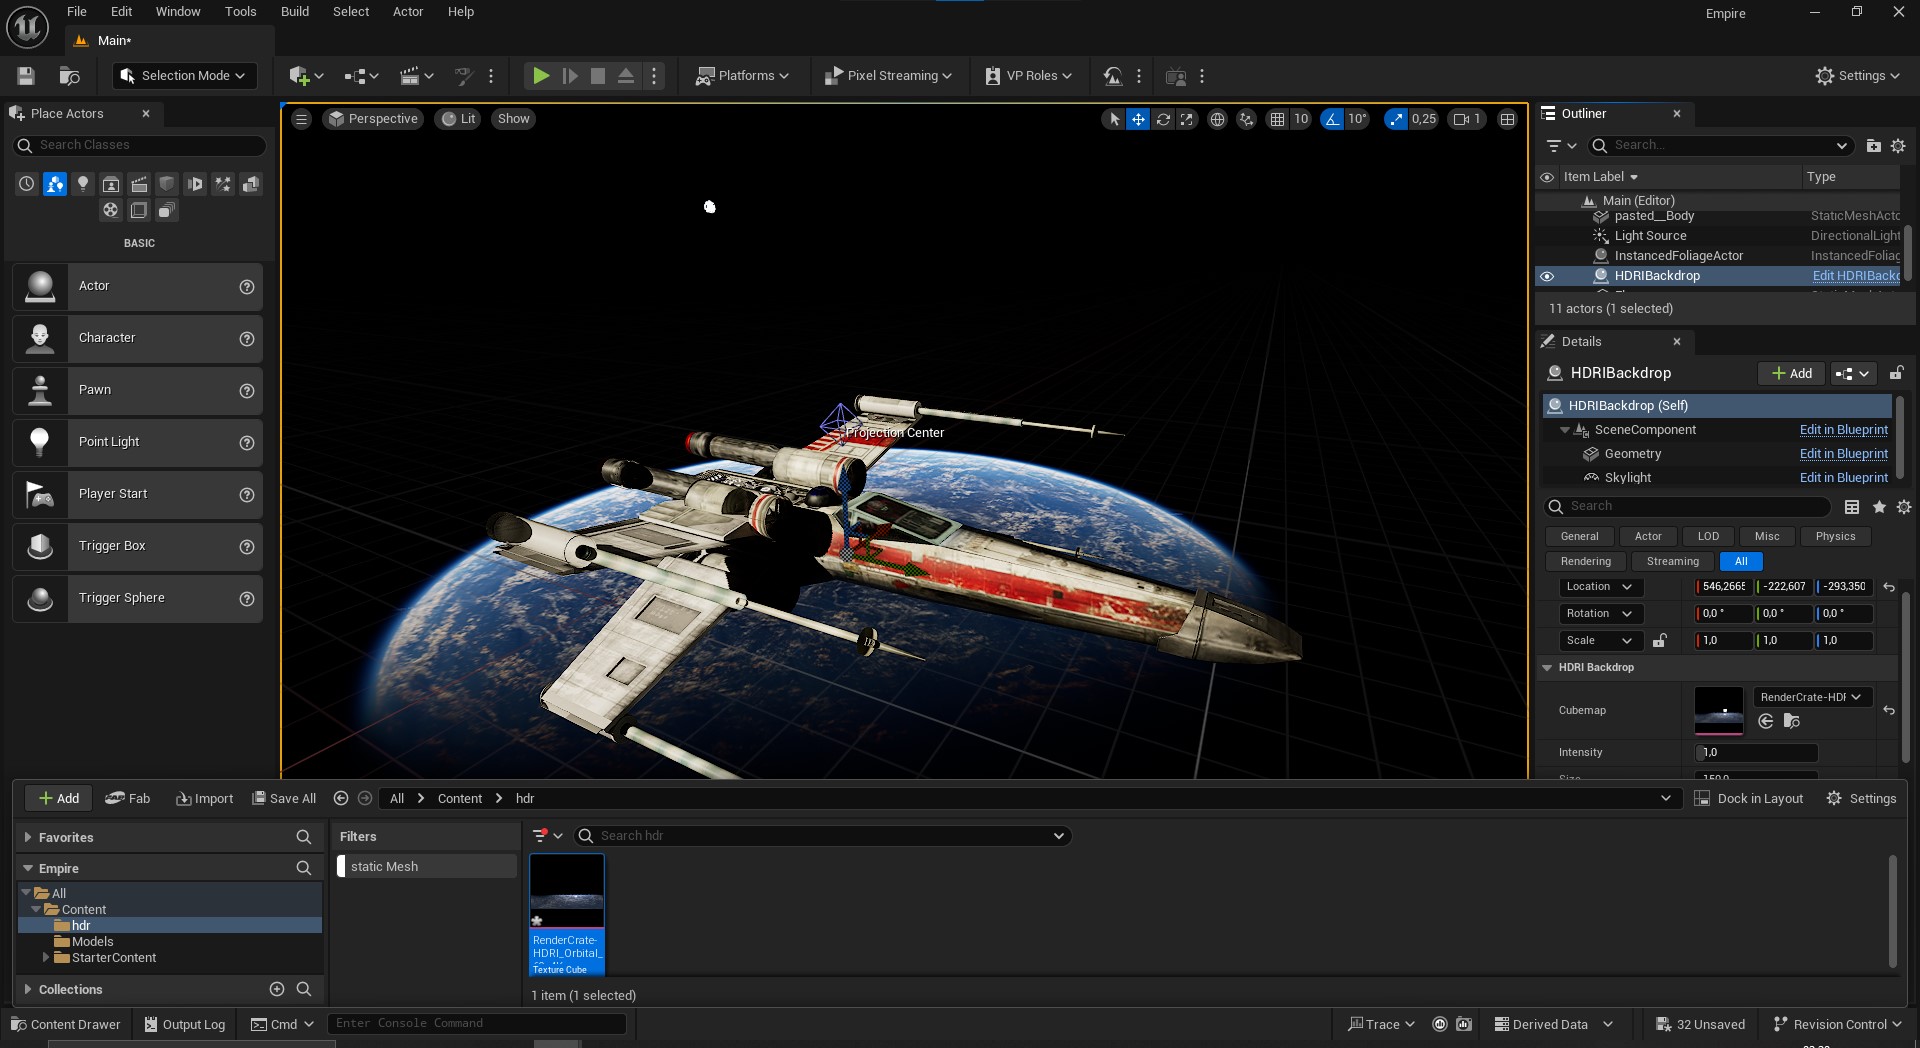This screenshot has width=1920, height=1048.
Task: Open the Pixel Streaming dropdown
Action: [888, 76]
